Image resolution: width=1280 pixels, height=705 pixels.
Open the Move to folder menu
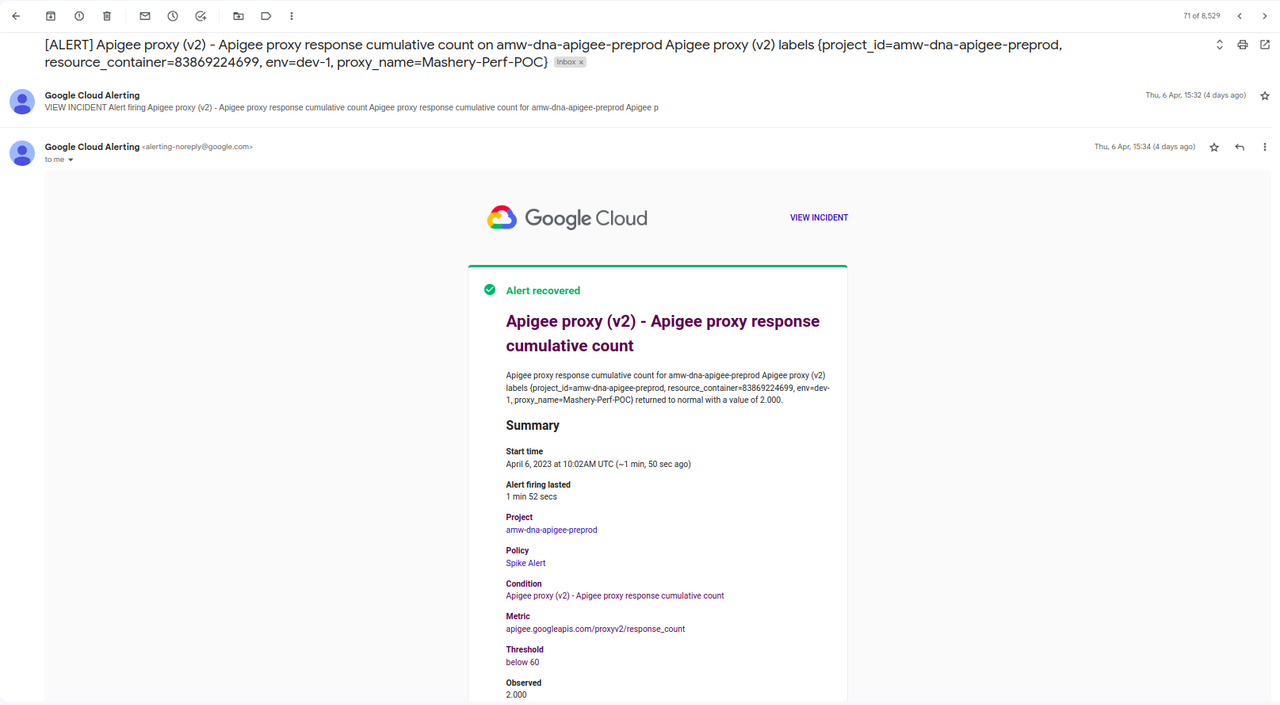point(238,16)
